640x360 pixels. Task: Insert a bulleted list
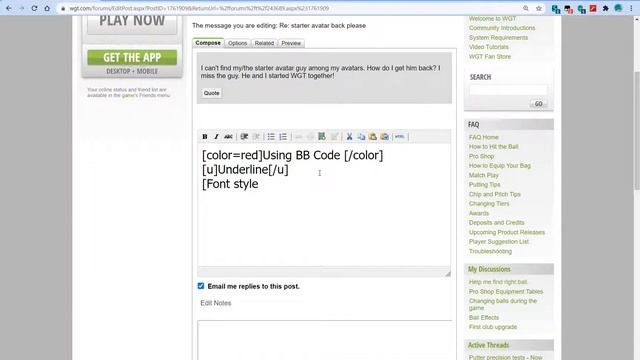click(x=271, y=137)
